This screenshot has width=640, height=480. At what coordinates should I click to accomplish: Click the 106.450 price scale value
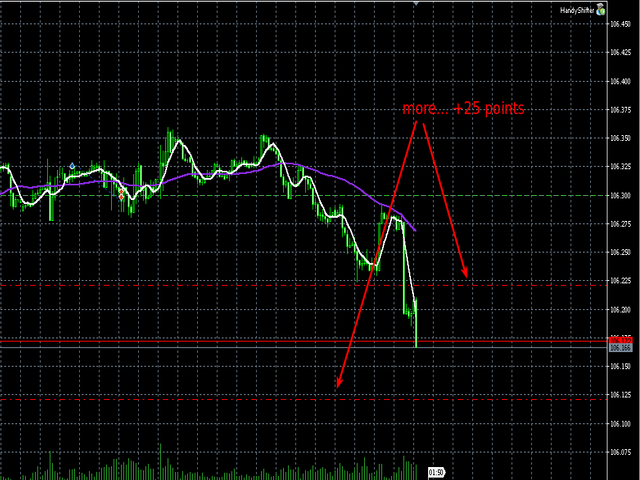620,24
